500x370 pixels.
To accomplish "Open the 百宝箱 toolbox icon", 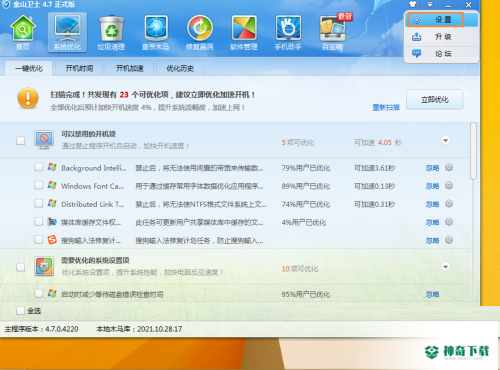I will [x=333, y=33].
